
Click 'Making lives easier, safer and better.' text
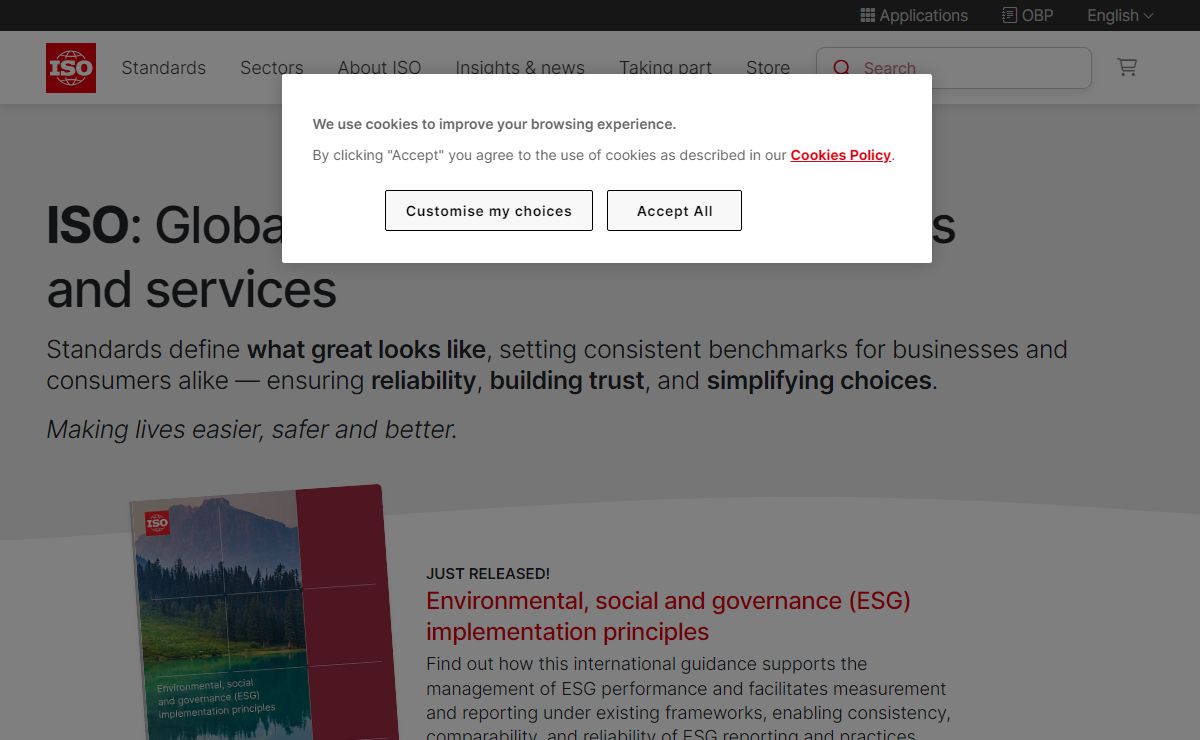pos(252,429)
